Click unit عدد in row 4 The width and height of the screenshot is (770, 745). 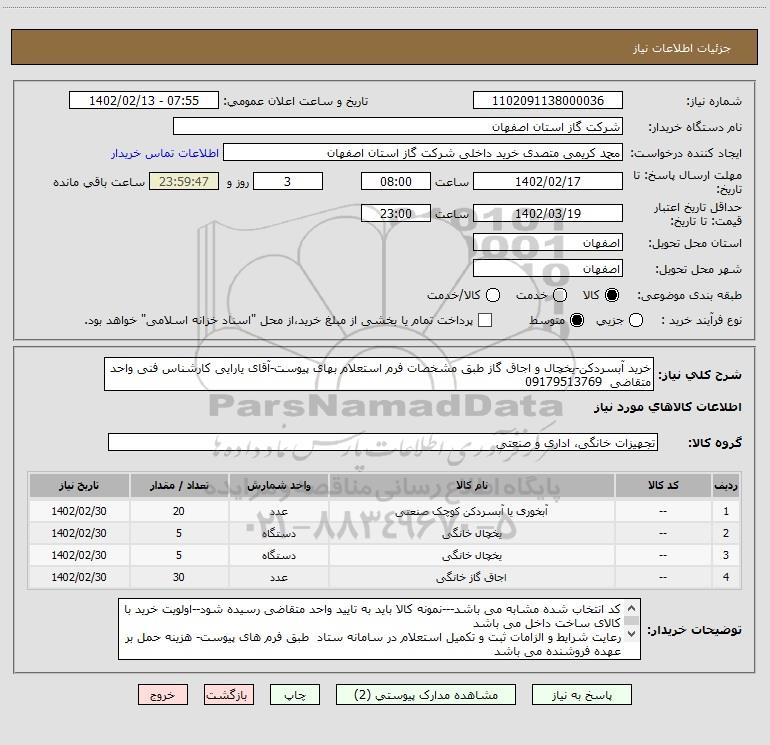[x=278, y=578]
